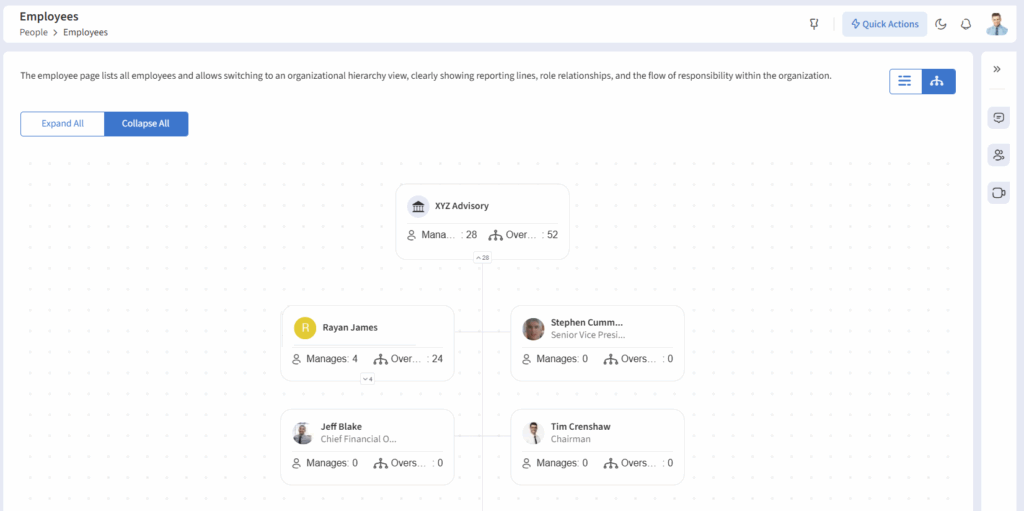Open the coffee cup break icon
Screen dimensions: 1024x511
pos(998,192)
